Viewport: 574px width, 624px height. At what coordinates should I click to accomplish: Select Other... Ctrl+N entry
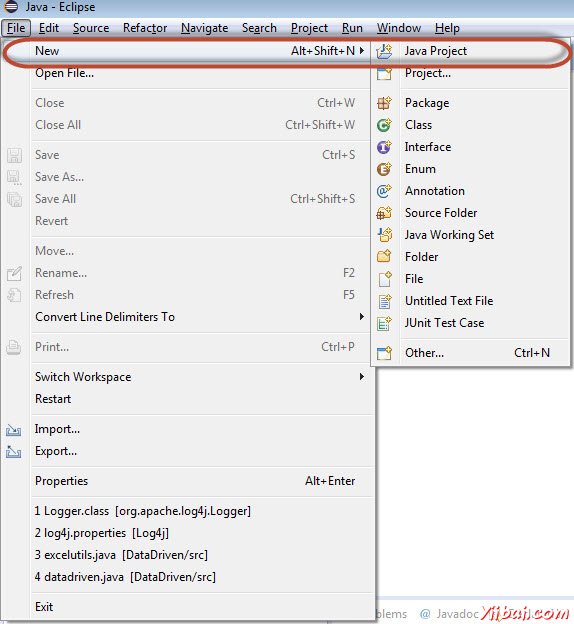(471, 353)
